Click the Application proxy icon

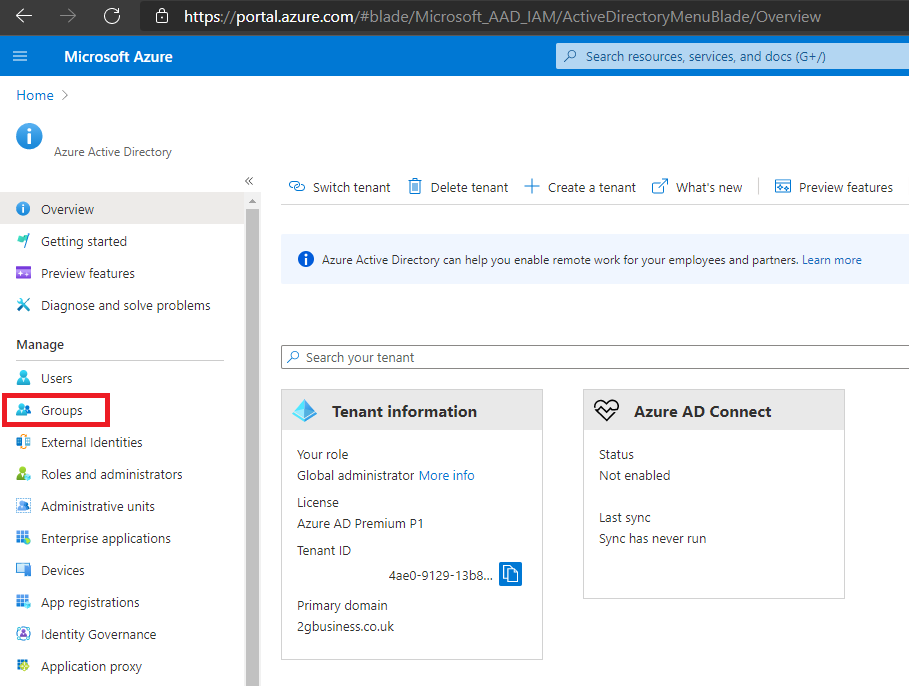23,665
